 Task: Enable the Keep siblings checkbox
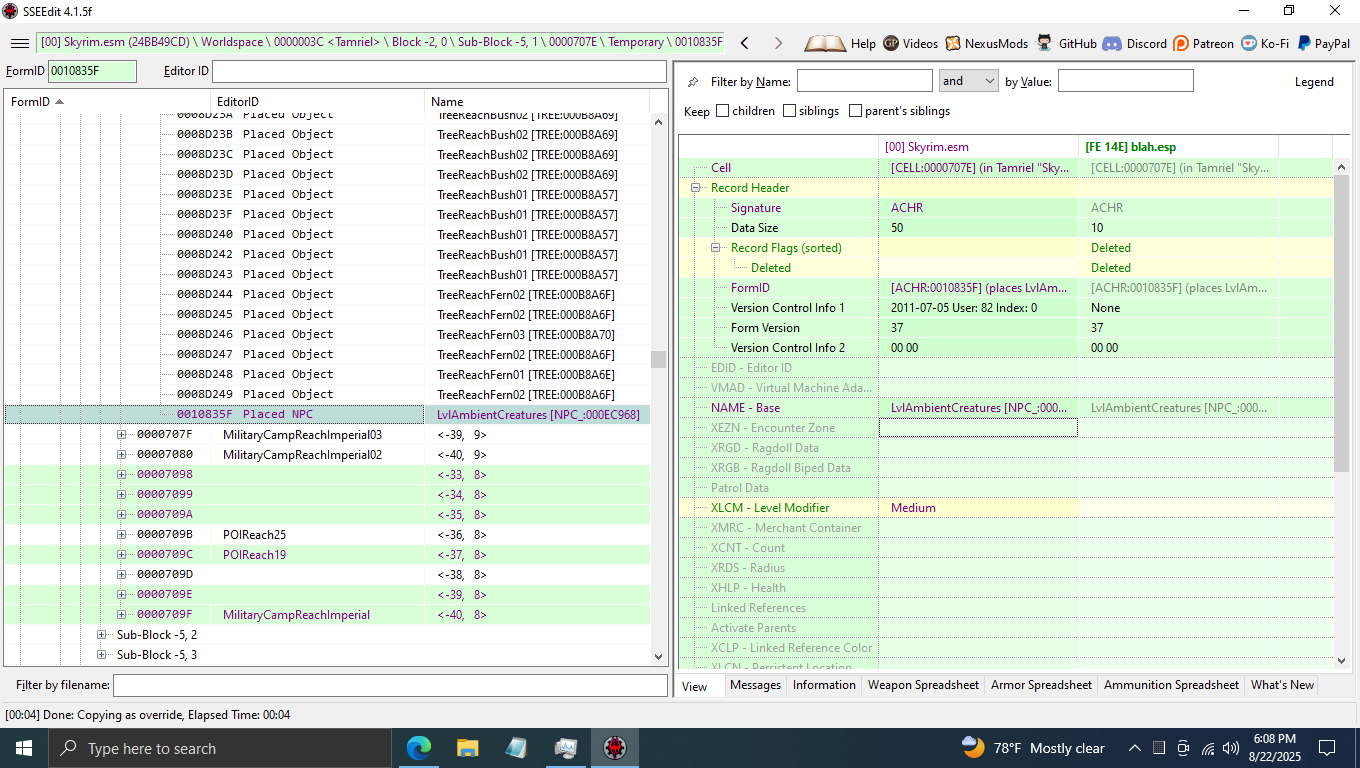(x=790, y=111)
